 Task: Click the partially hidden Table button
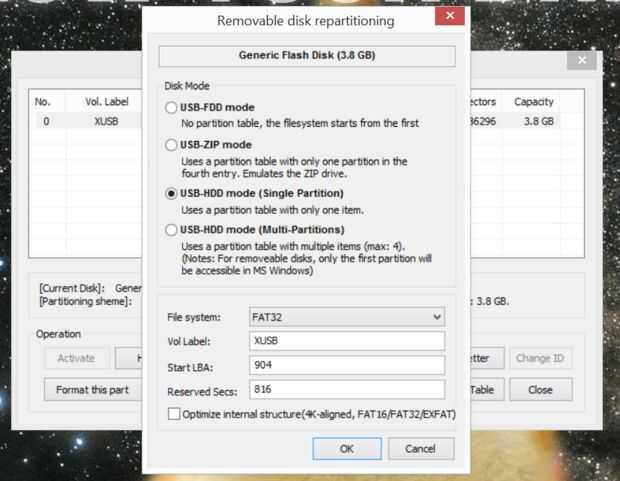486,390
